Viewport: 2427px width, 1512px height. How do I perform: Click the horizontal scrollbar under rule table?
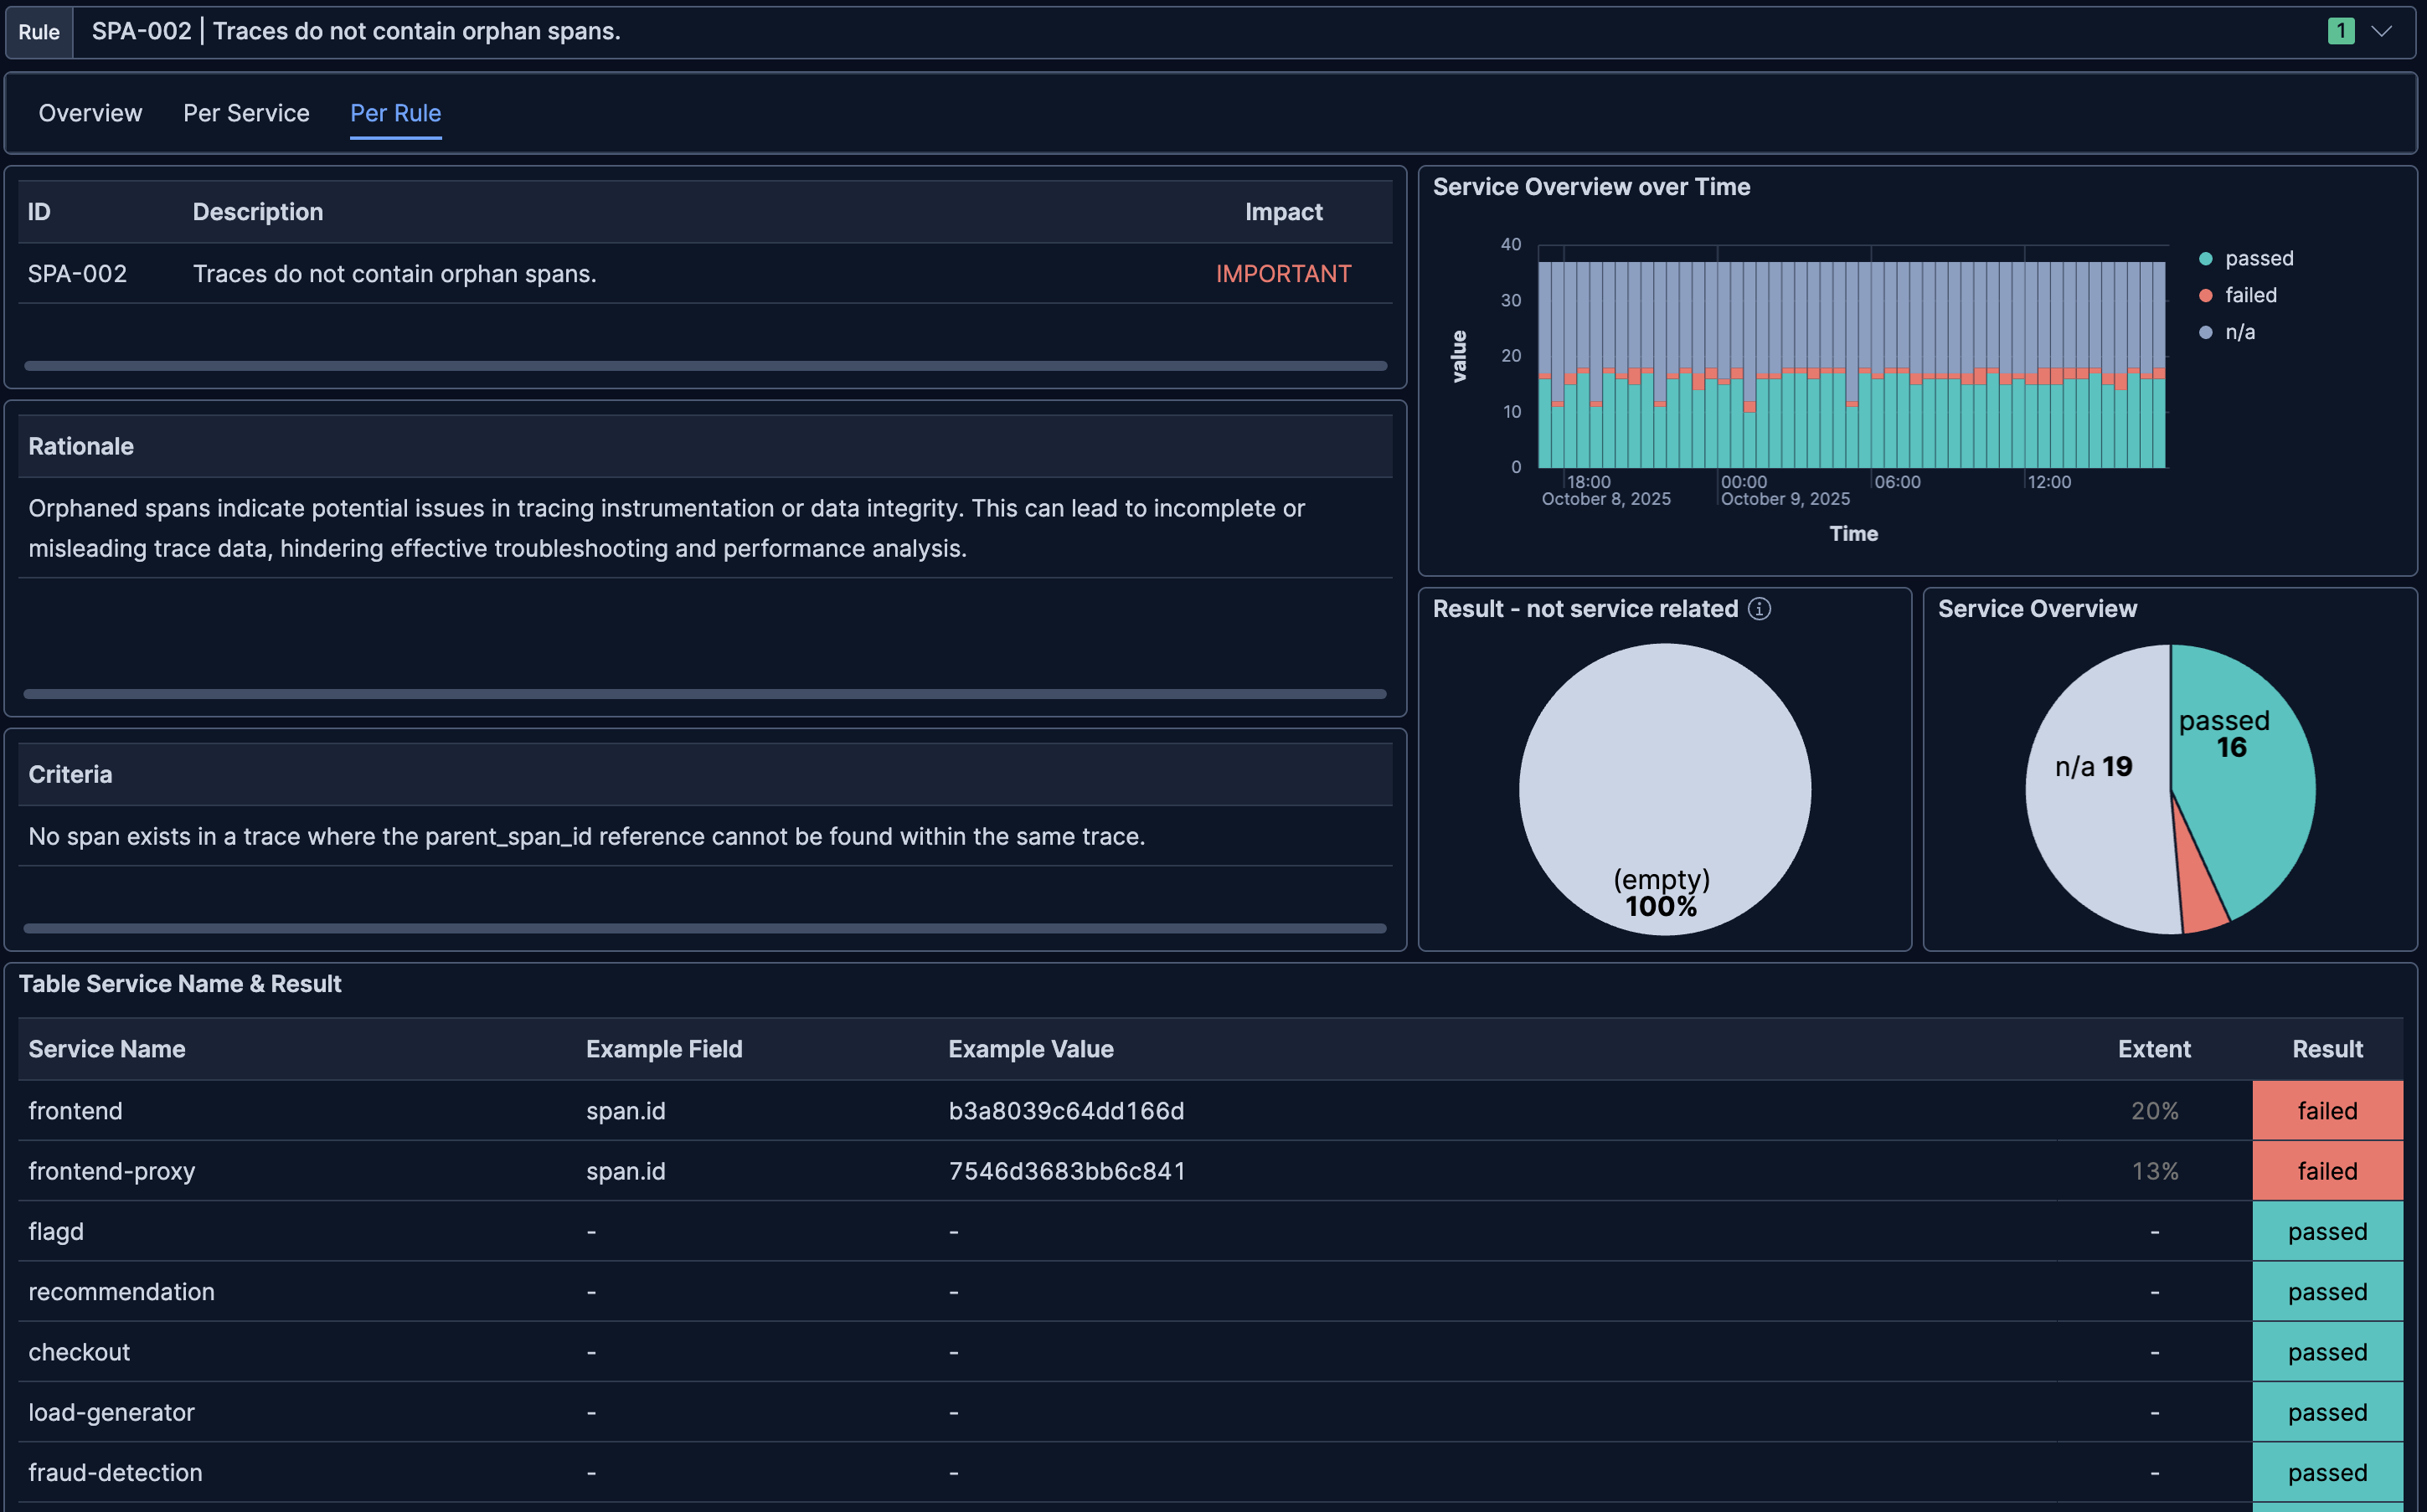point(705,366)
